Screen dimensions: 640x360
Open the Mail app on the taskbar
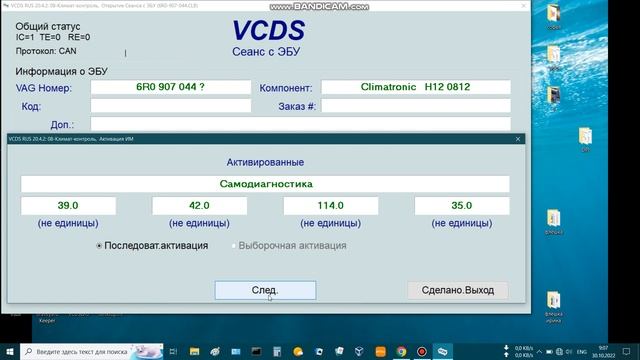(236, 351)
